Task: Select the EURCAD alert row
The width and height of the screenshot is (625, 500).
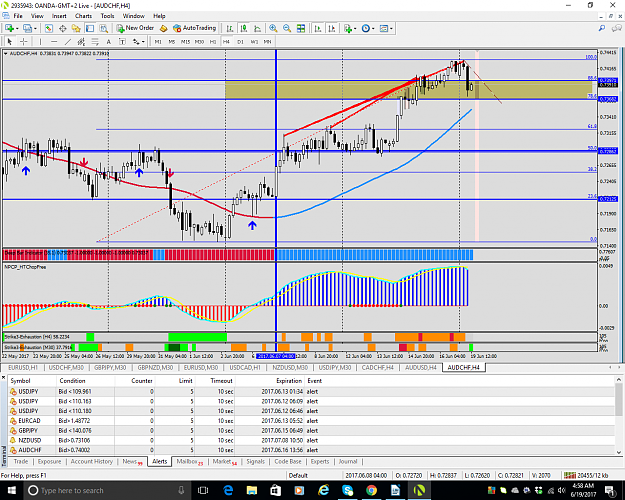Action: click(x=312, y=421)
